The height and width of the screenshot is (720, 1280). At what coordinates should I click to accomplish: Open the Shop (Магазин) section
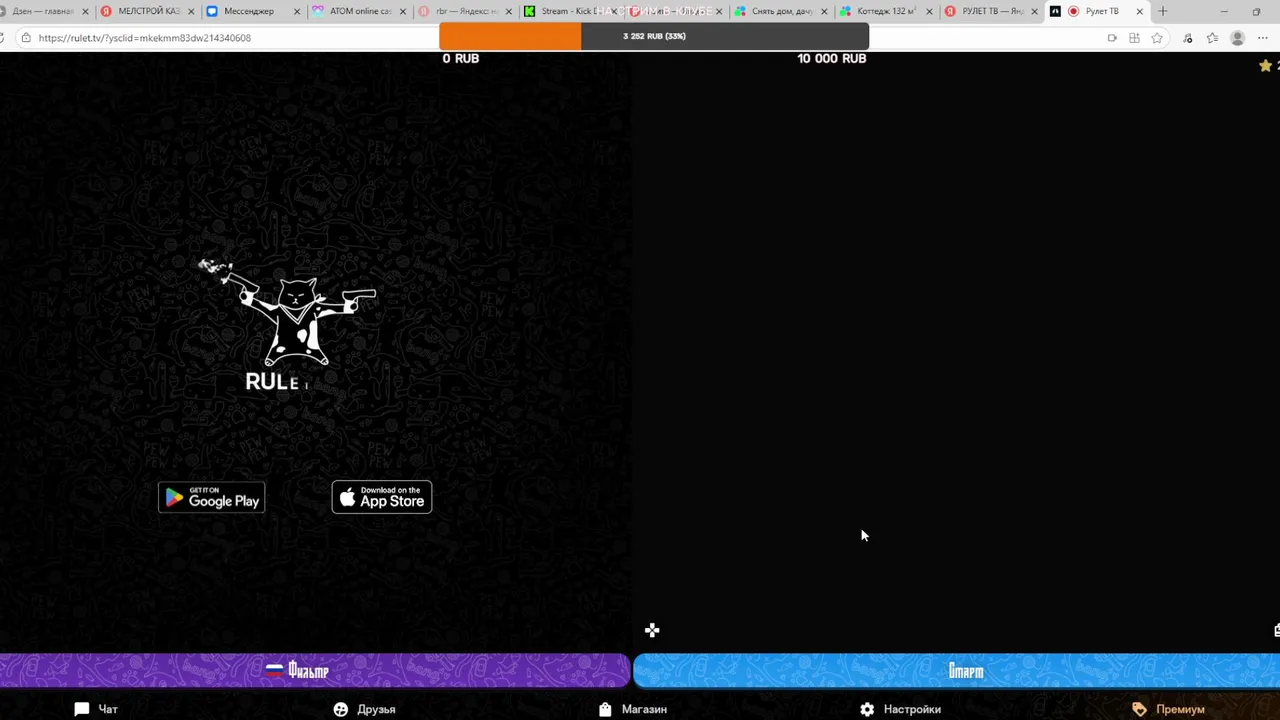tap(633, 709)
